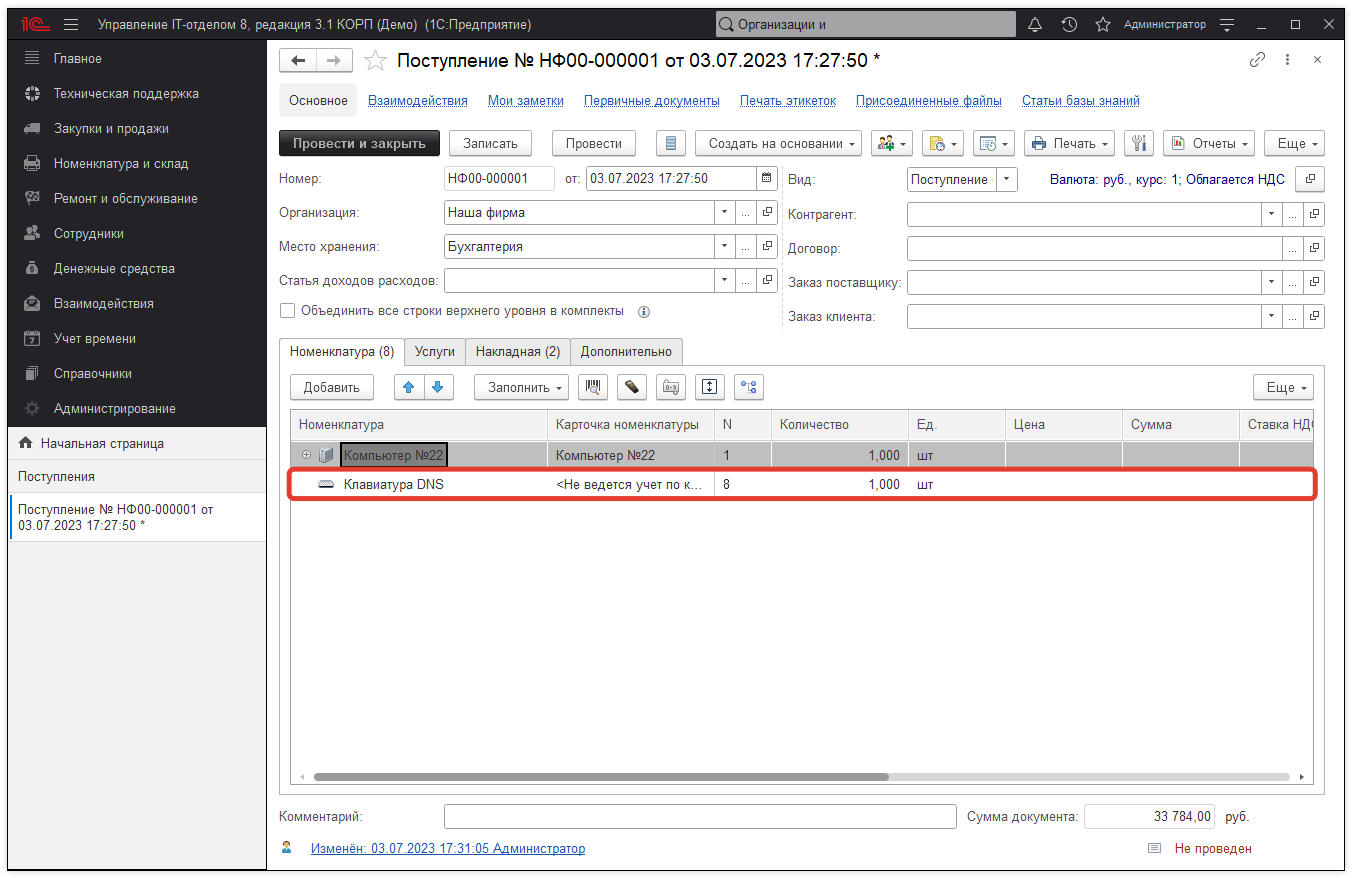Image resolution: width=1352 pixels, height=878 pixels.
Task: Open Номенклатура и склад in the sidebar
Action: 120,163
